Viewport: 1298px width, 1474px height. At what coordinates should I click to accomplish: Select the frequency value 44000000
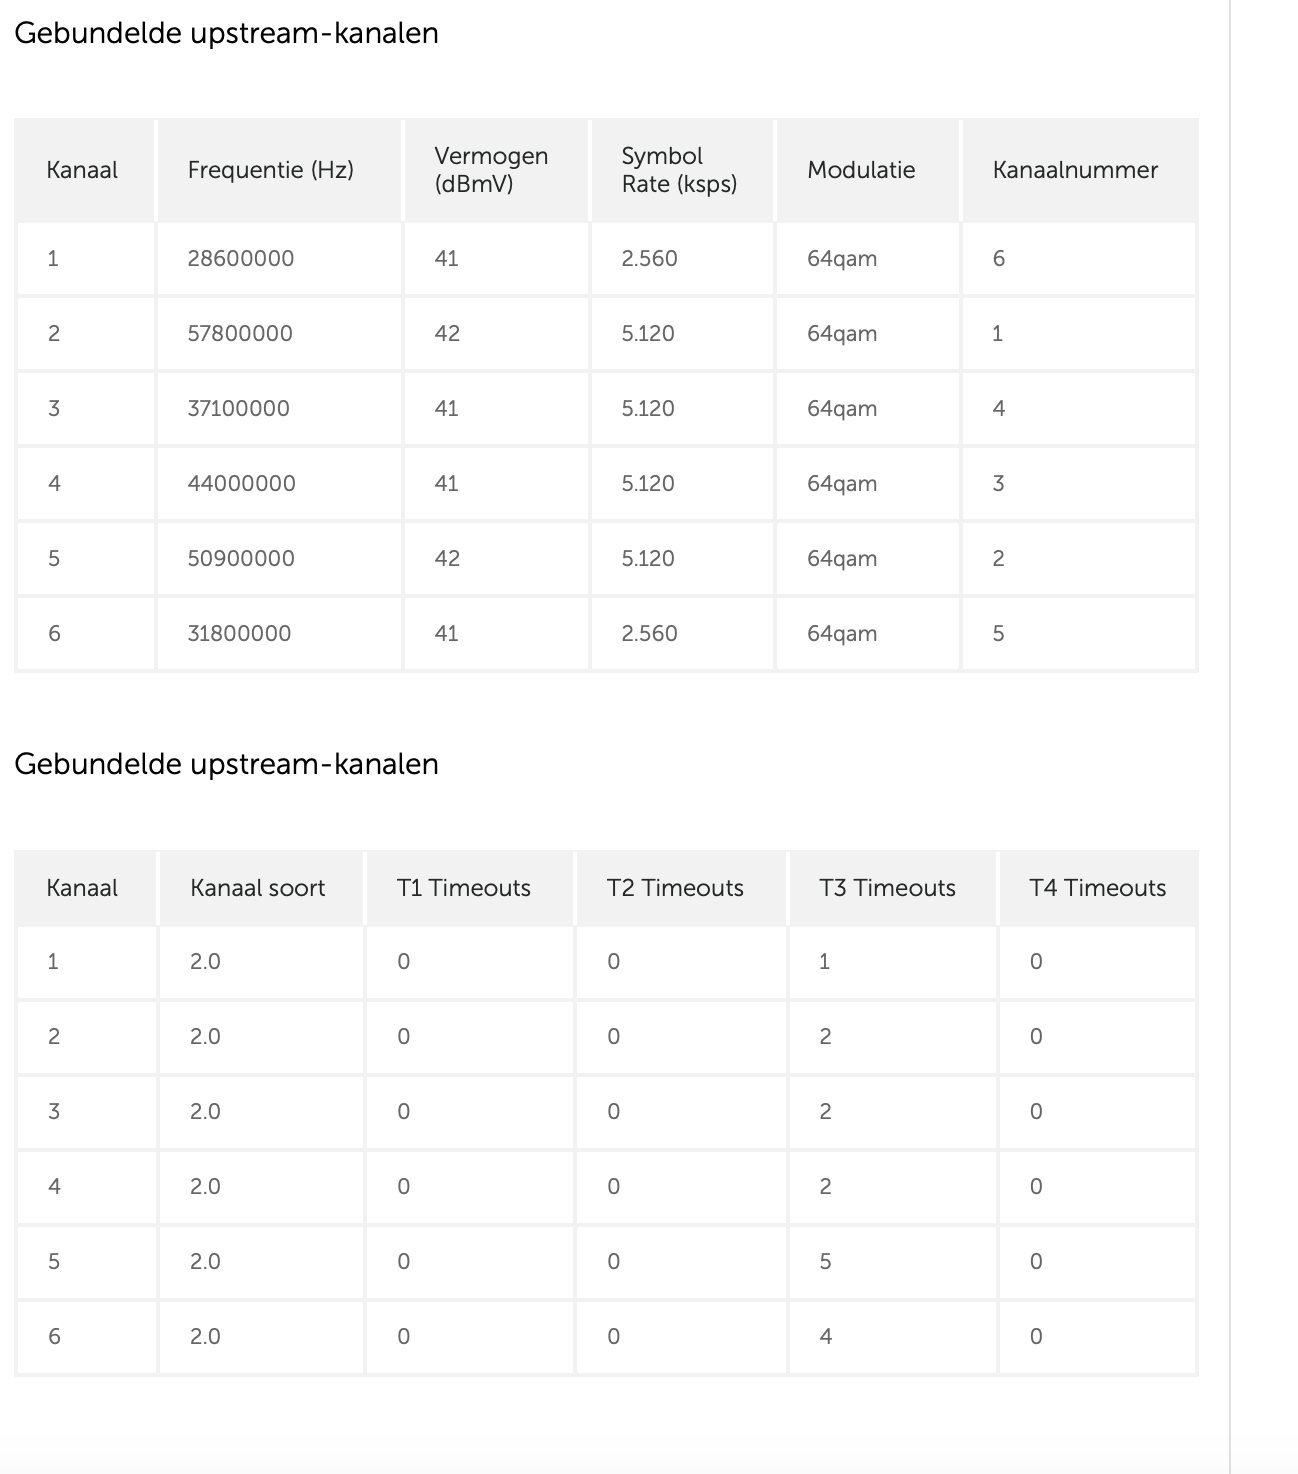tap(242, 484)
